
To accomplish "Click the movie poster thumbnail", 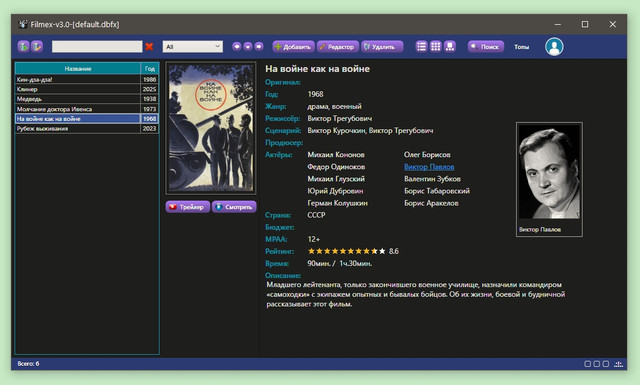I will [211, 128].
